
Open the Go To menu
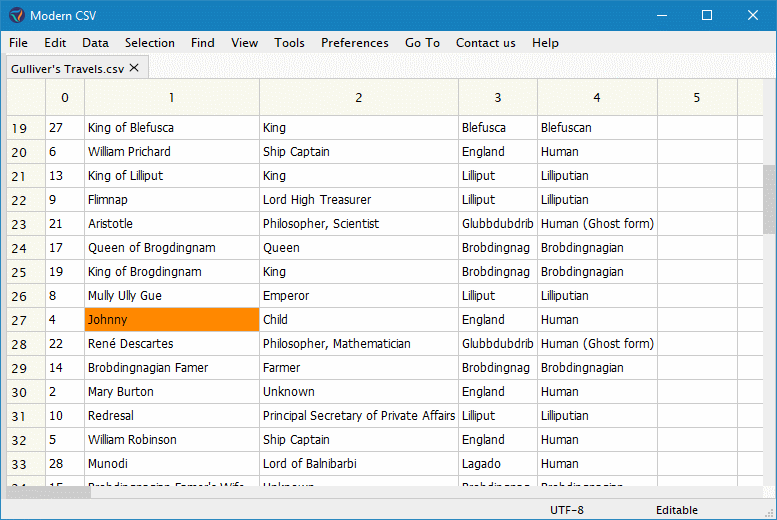[422, 43]
